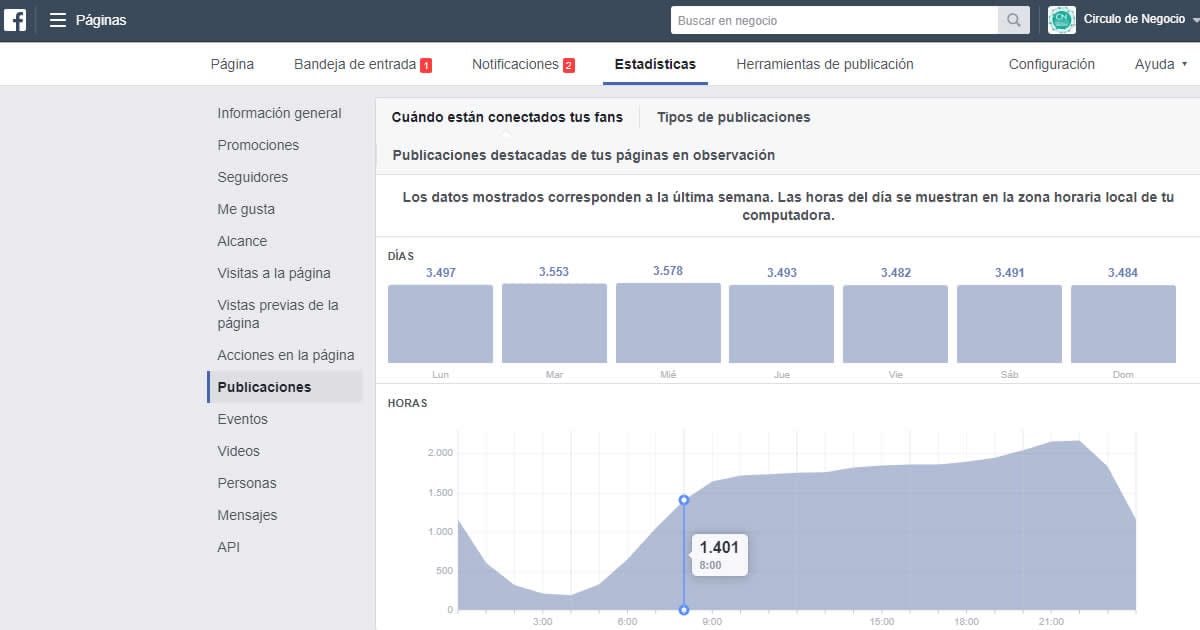Screen dimensions: 1200x630
Task: Open Promociones in sidebar
Action: pos(258,145)
